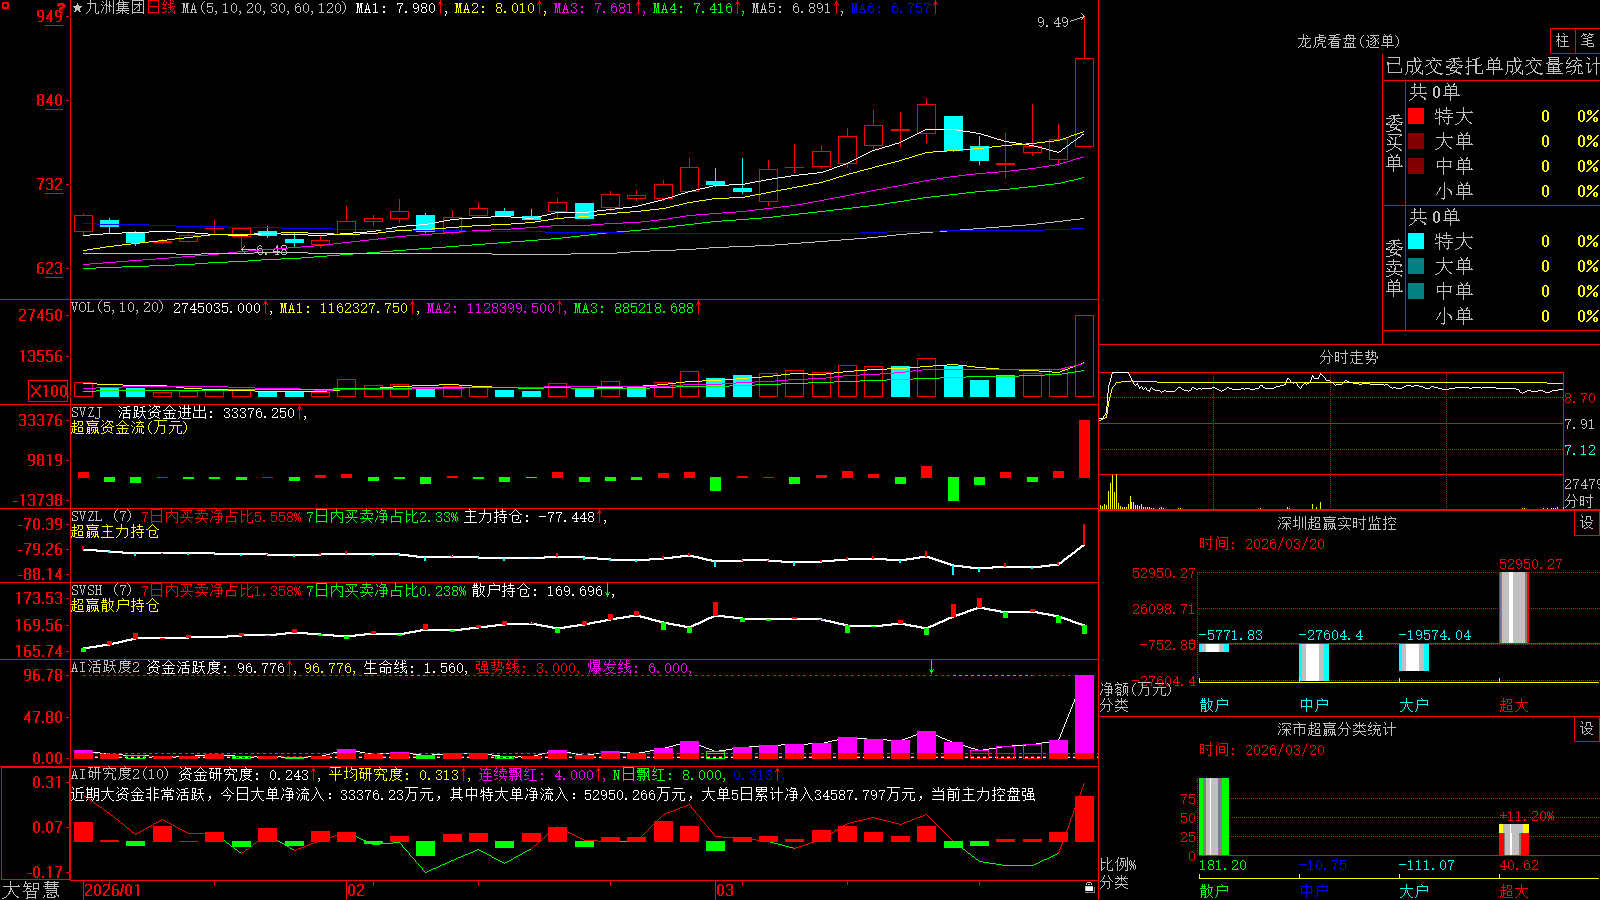Click the MA4: 7.416 green value
The height and width of the screenshot is (900, 1600).
click(x=696, y=8)
